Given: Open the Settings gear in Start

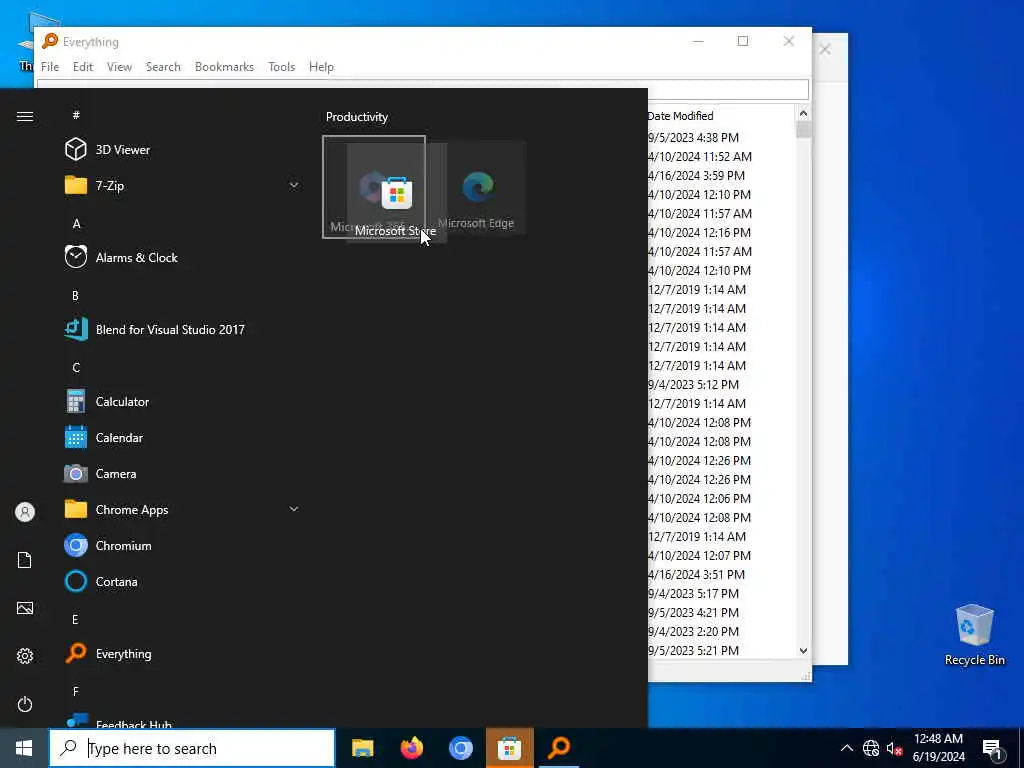Looking at the screenshot, I should [25, 656].
